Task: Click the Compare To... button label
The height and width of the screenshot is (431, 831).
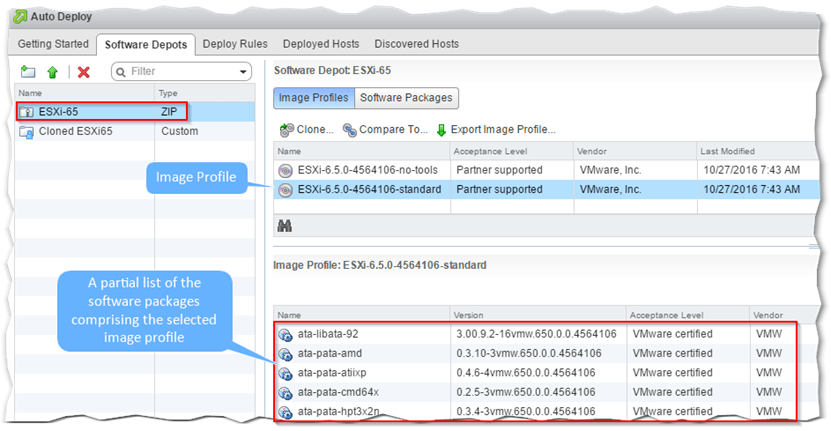Action: 393,129
